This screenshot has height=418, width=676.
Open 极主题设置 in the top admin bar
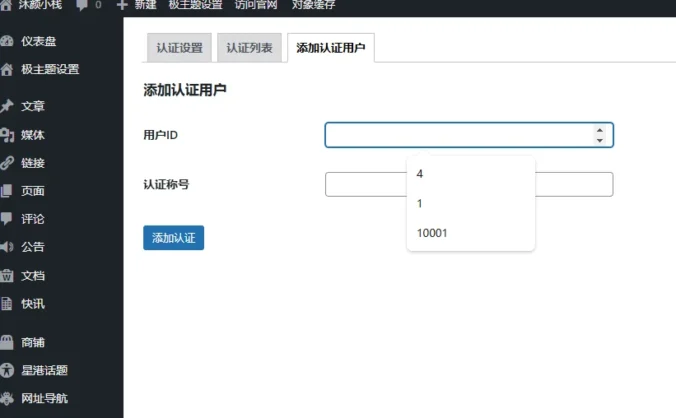click(x=196, y=6)
